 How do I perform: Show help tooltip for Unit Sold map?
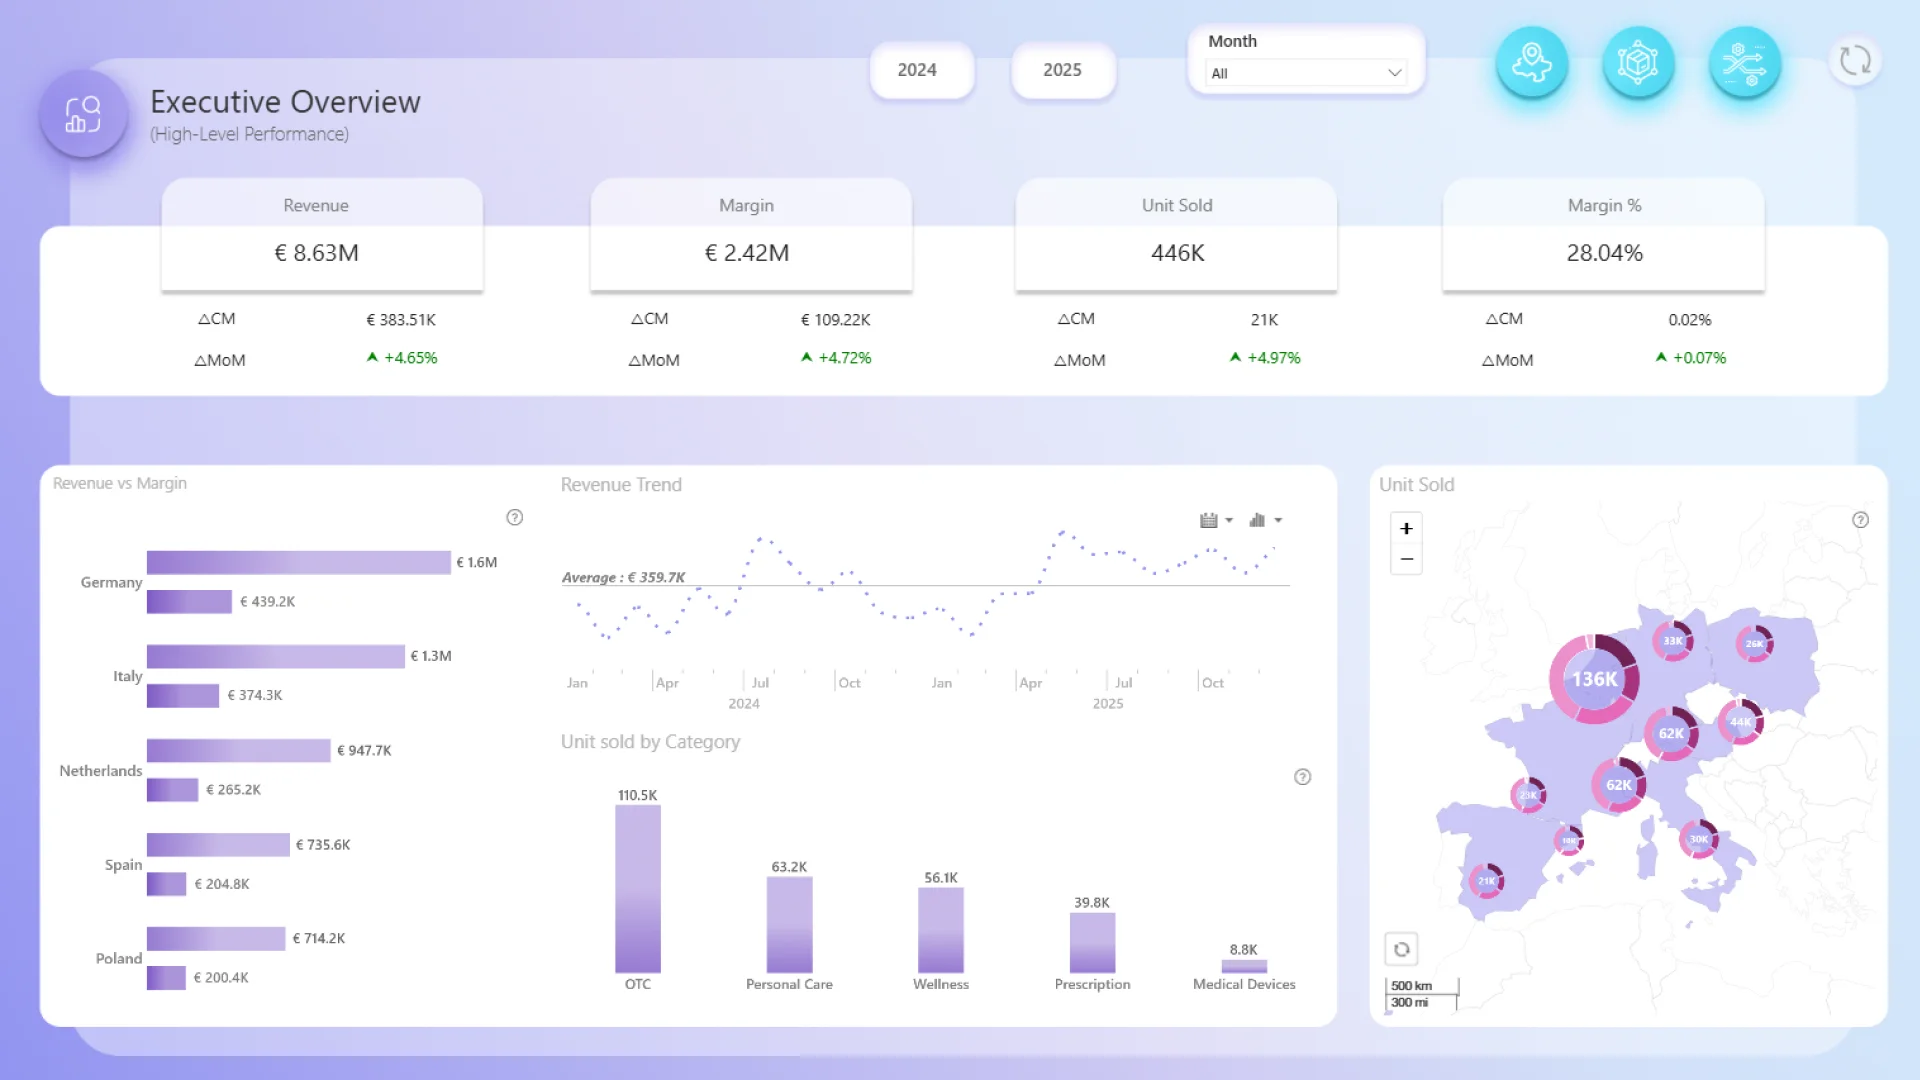click(1860, 520)
